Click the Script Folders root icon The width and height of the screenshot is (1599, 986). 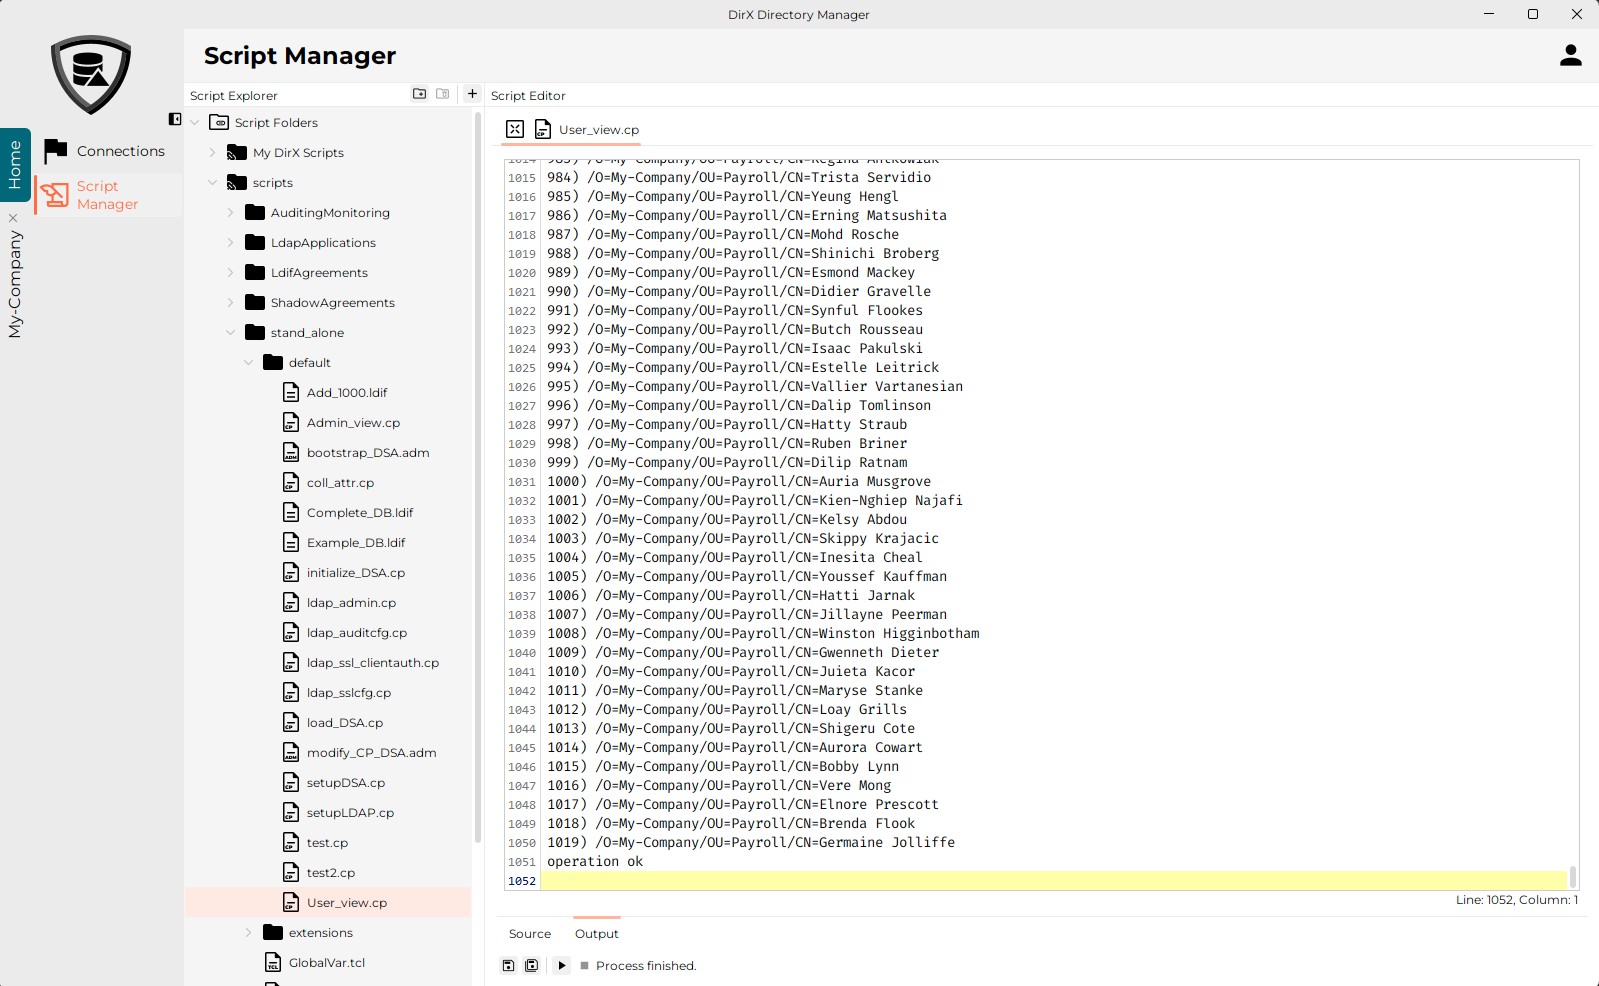coord(219,123)
